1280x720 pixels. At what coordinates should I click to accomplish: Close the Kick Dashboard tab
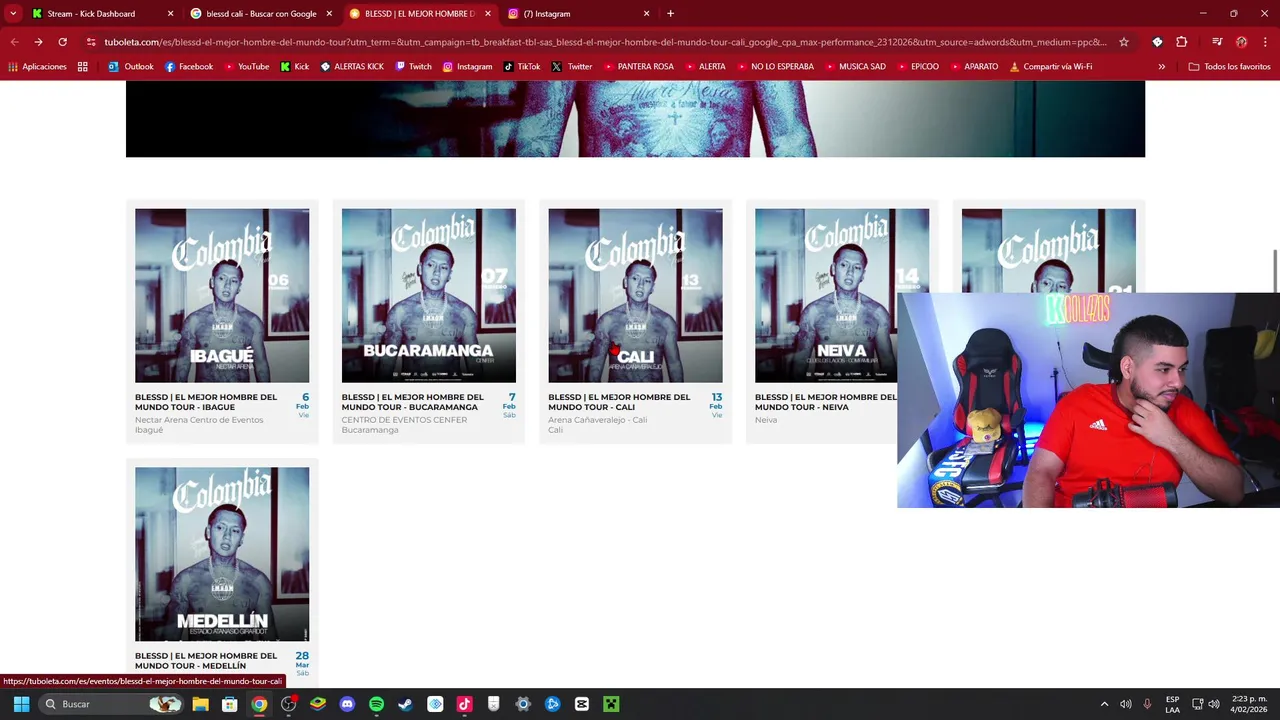click(x=170, y=14)
